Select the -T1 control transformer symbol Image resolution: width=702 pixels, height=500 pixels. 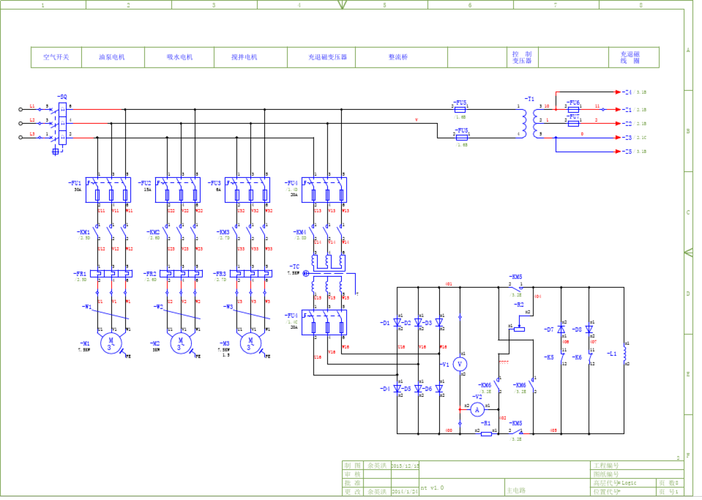[x=529, y=124]
